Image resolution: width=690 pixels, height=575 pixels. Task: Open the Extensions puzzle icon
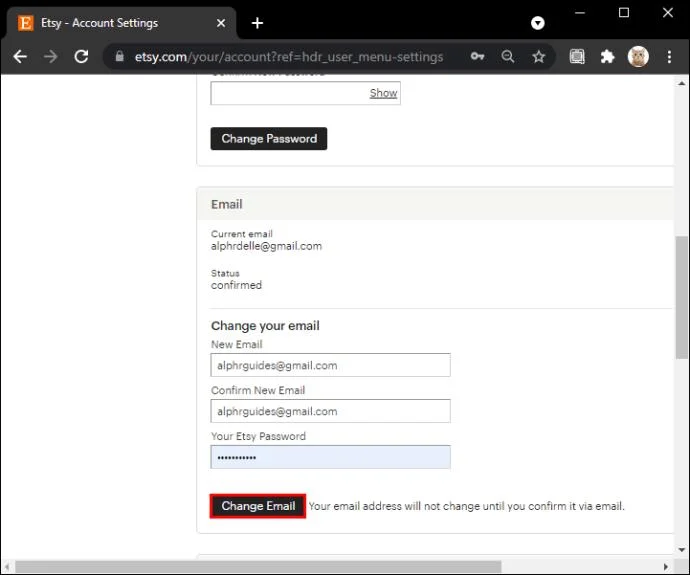[x=607, y=56]
